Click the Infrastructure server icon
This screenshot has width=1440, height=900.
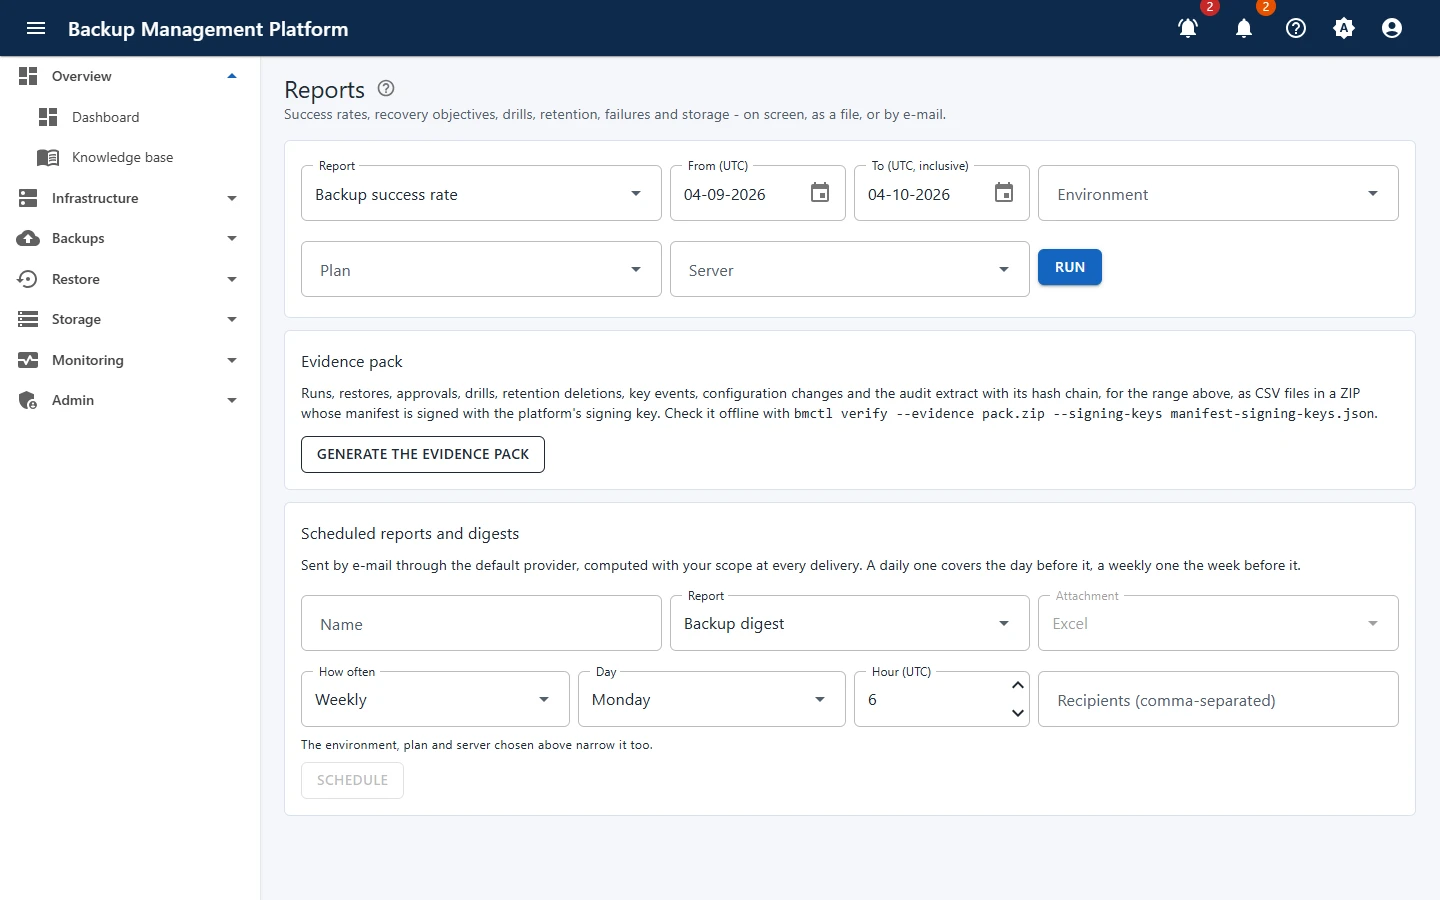tap(28, 198)
